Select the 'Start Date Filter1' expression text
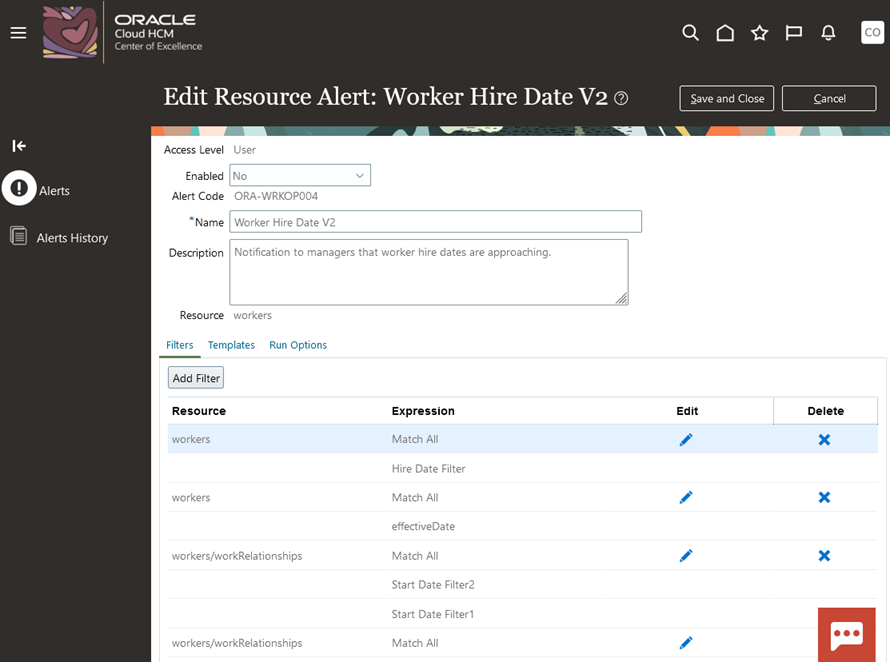 pyautogui.click(x=433, y=614)
